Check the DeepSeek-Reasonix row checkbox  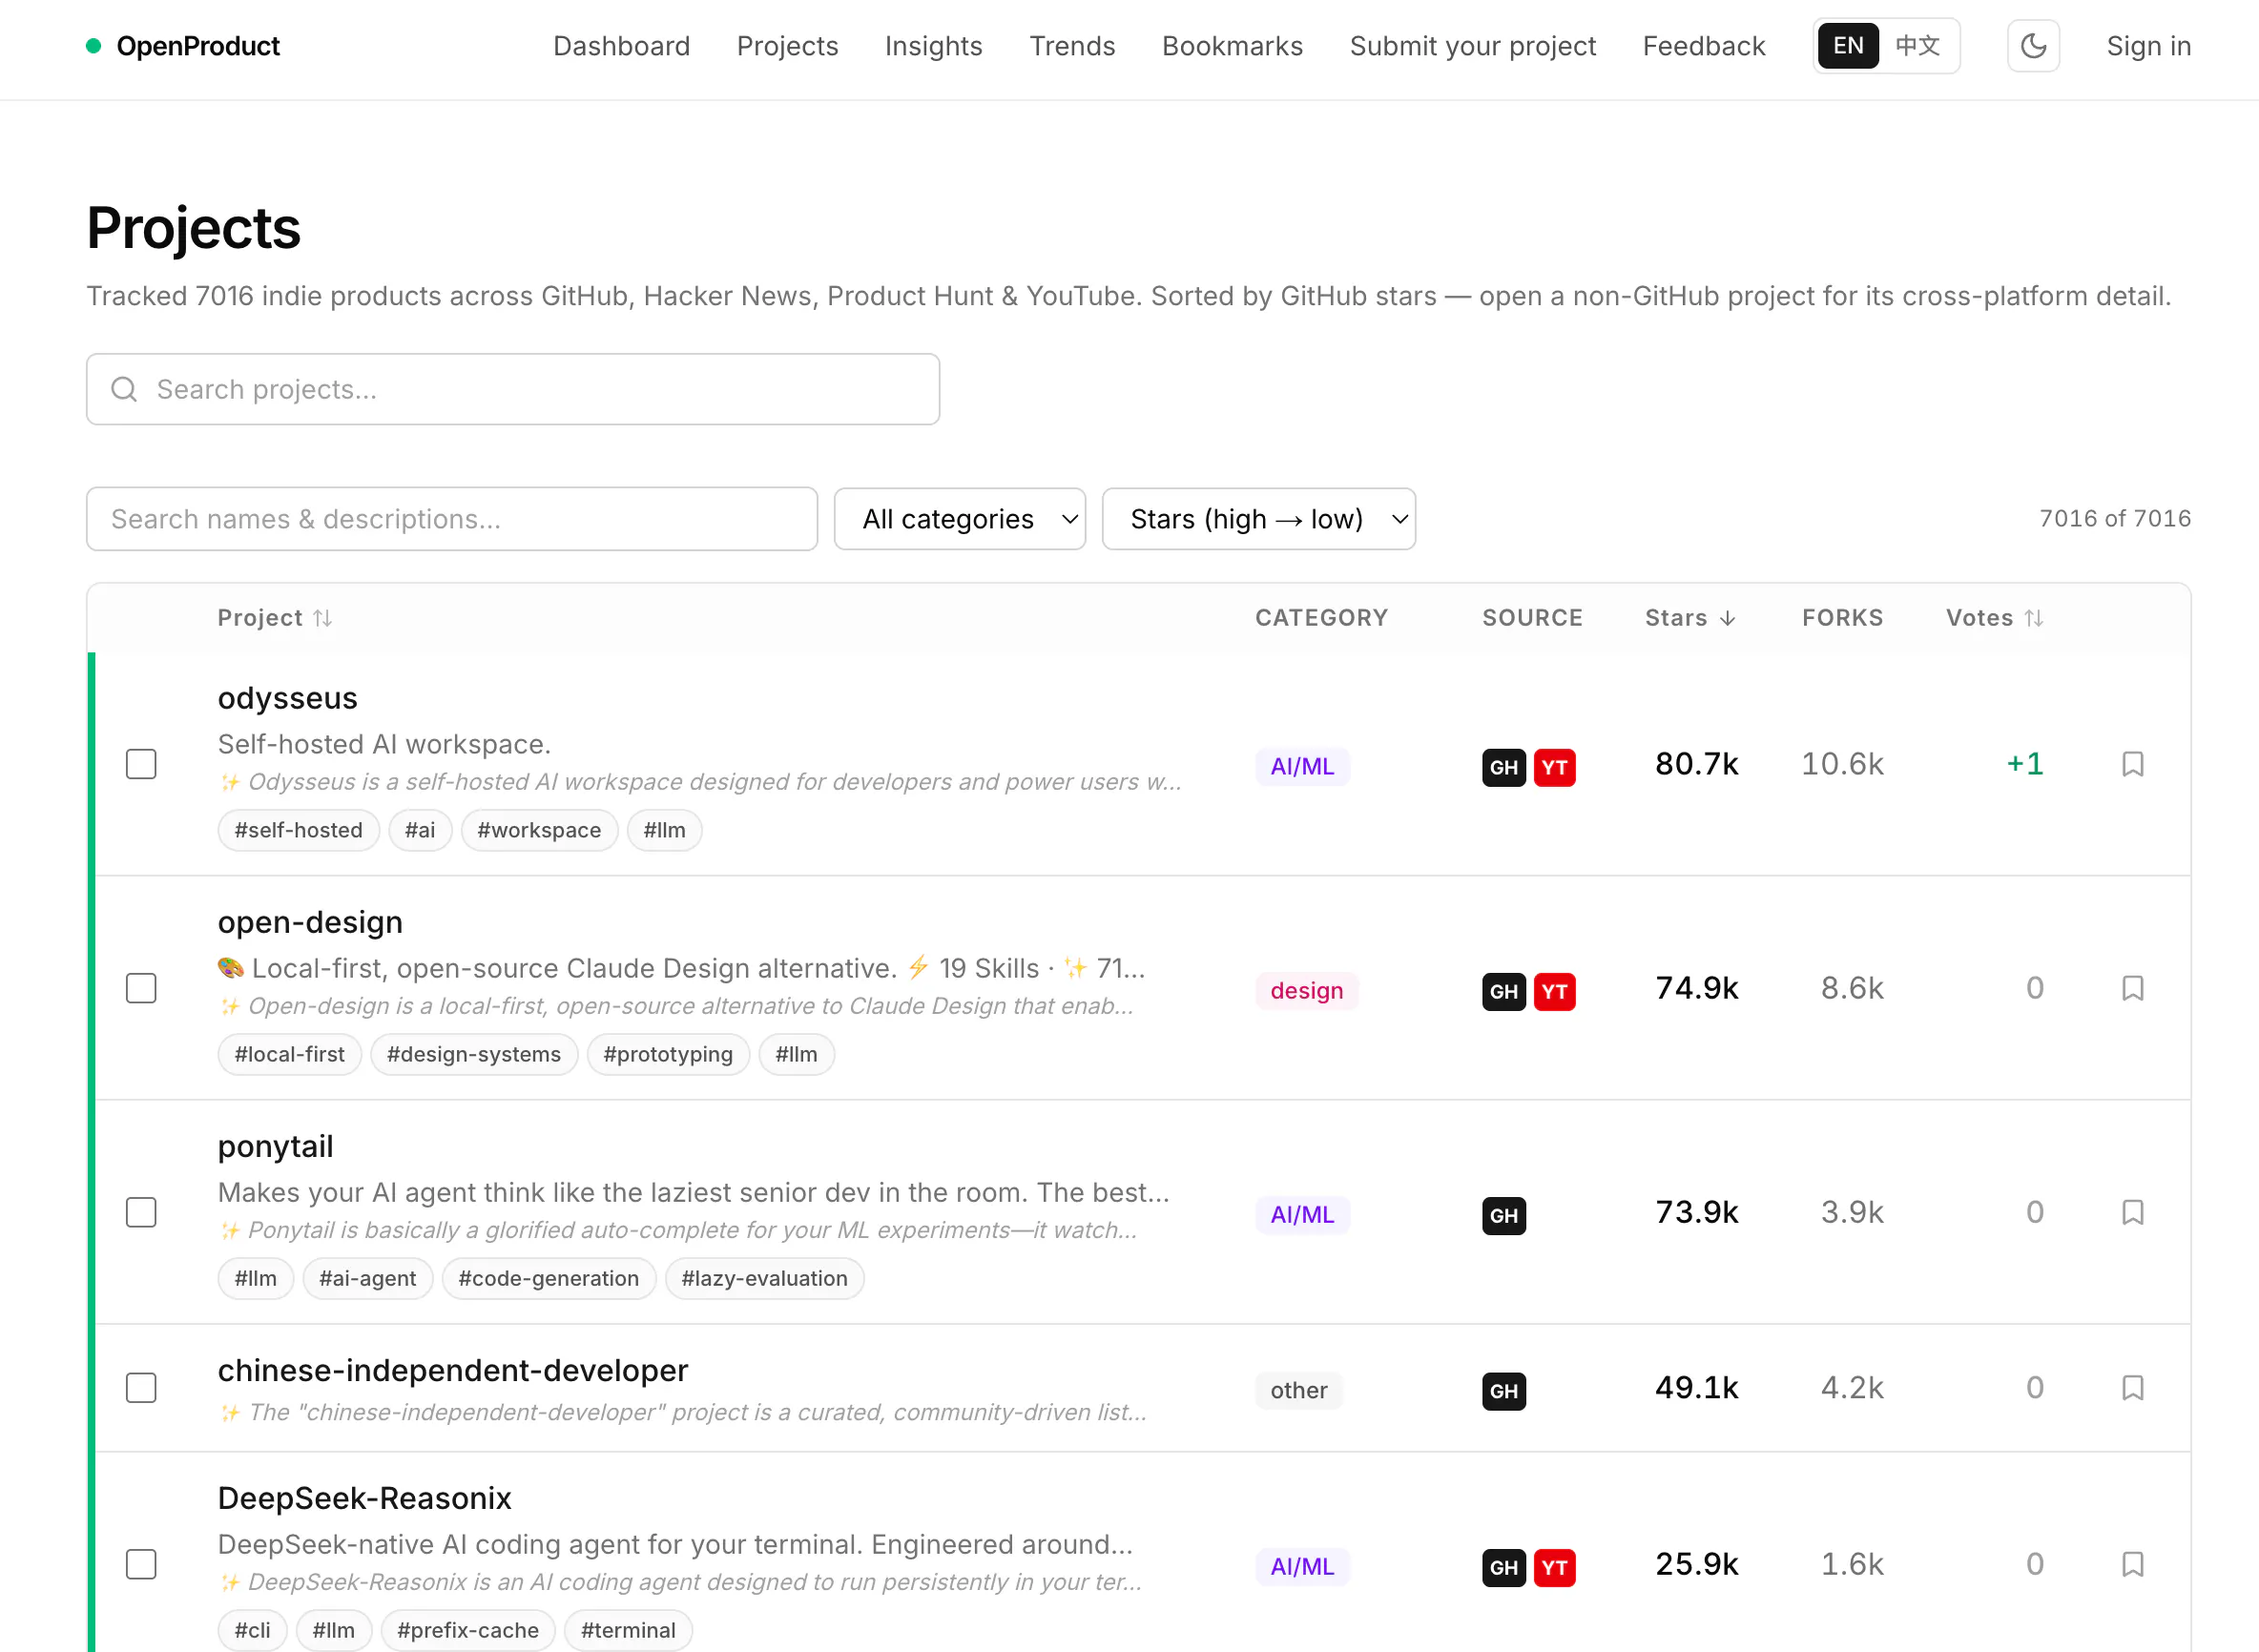point(141,1564)
